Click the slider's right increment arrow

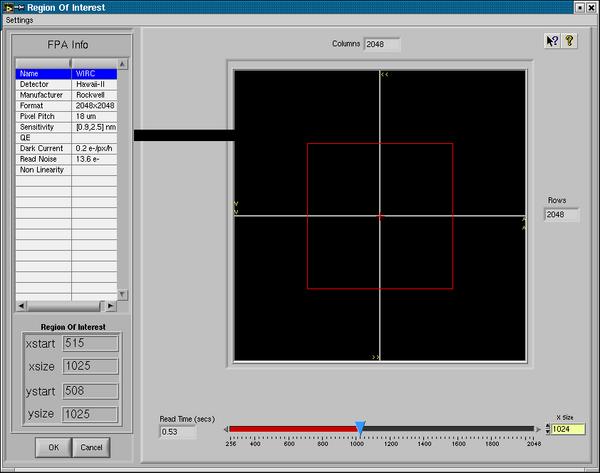pos(540,429)
